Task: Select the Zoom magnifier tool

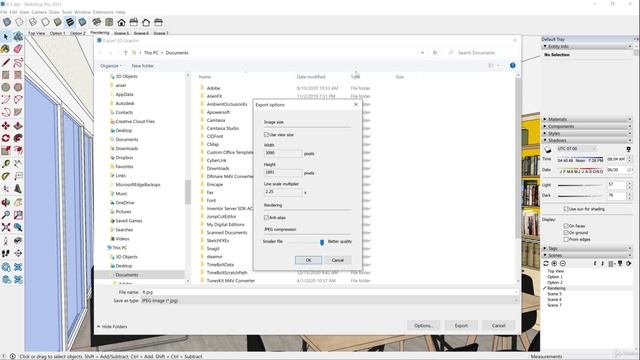Action: [x=6, y=215]
